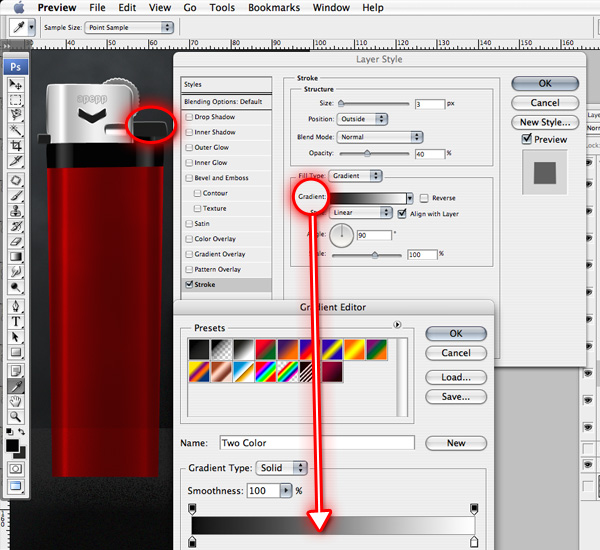Click the Photoshop Ps logo in toolbox
Image resolution: width=600 pixels, height=550 pixels.
(x=16, y=66)
